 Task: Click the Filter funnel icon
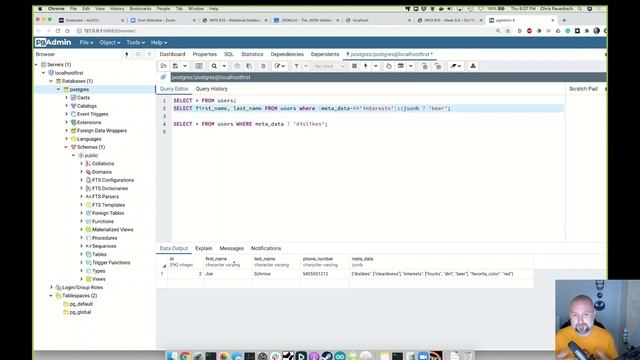pyautogui.click(x=296, y=66)
